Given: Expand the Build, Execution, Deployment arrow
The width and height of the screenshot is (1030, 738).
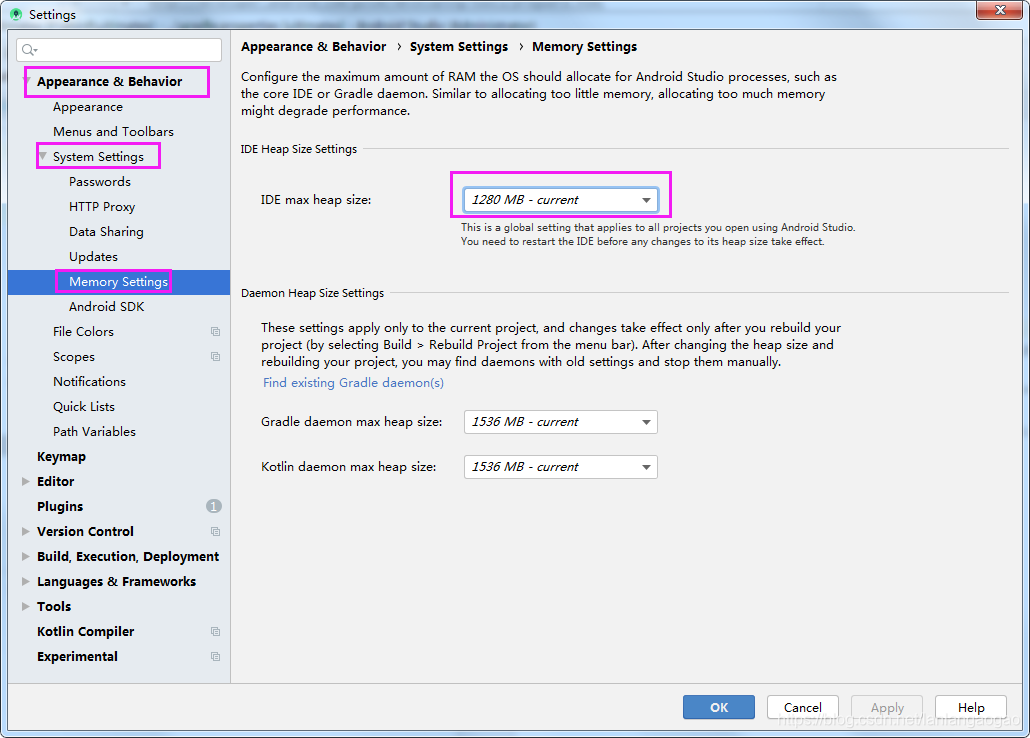Looking at the screenshot, I should pyautogui.click(x=26, y=557).
